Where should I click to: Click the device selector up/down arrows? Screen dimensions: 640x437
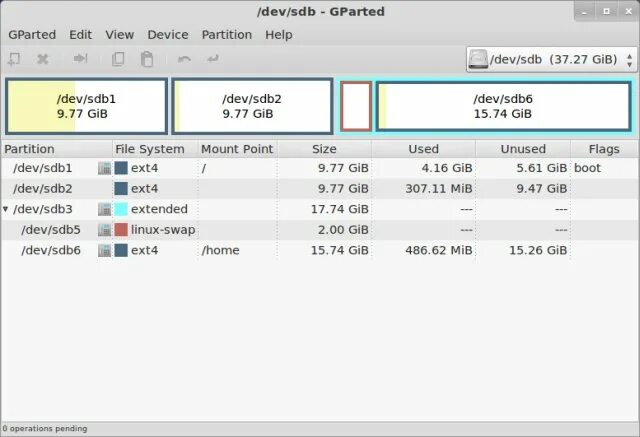coord(629,60)
